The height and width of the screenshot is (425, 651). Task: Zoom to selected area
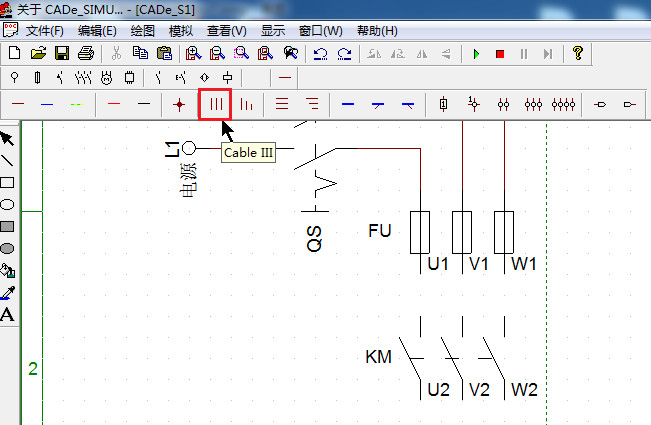(241, 53)
